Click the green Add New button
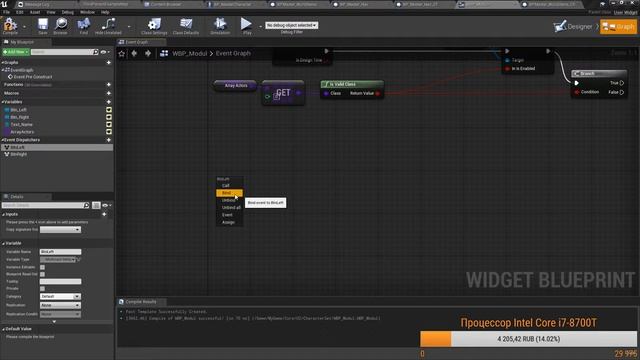 [x=16, y=52]
